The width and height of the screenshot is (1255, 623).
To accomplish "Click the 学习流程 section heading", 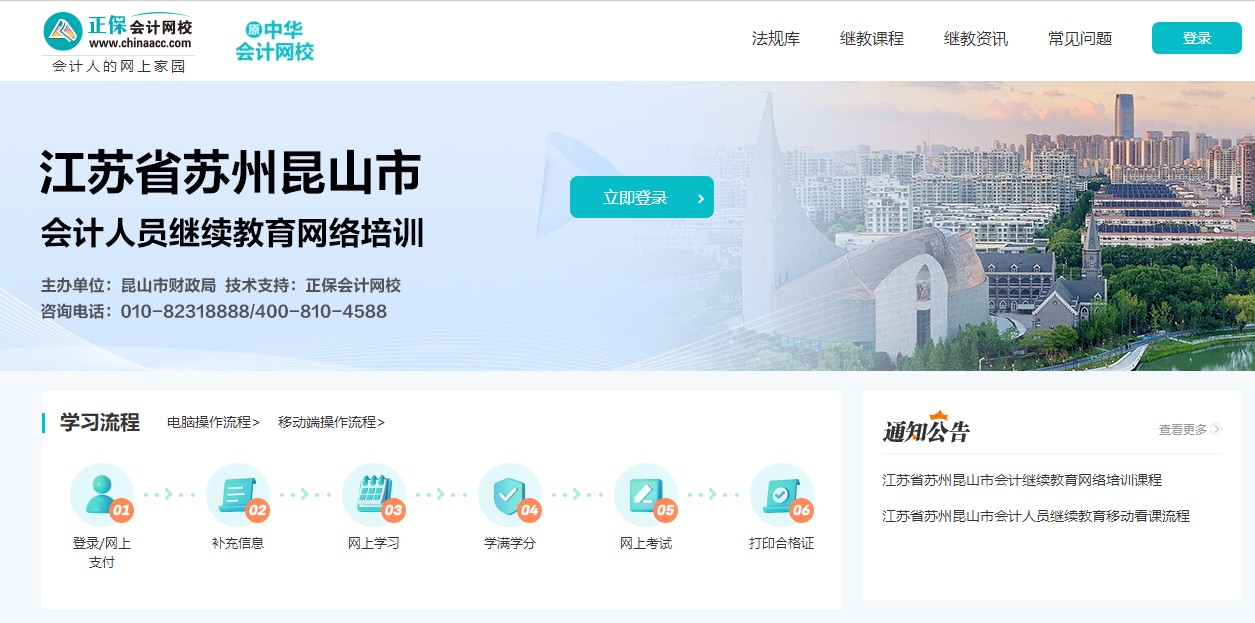I will 100,422.
